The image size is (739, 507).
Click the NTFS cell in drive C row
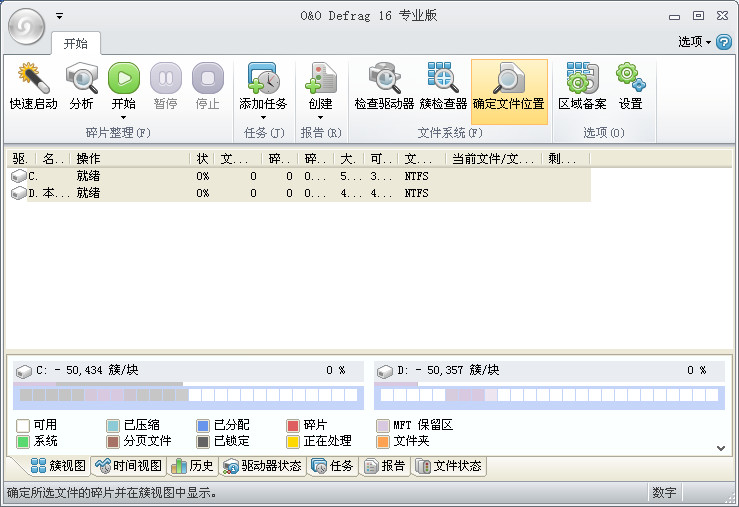[x=417, y=176]
